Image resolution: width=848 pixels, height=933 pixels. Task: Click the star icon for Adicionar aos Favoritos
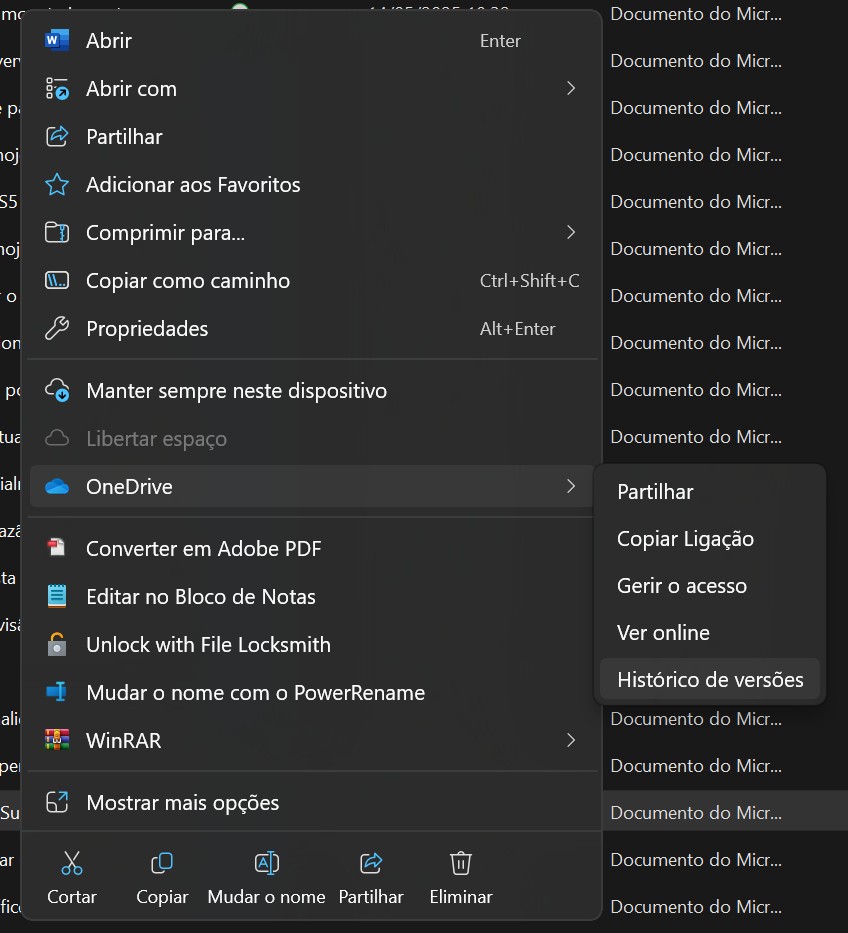pyautogui.click(x=57, y=185)
